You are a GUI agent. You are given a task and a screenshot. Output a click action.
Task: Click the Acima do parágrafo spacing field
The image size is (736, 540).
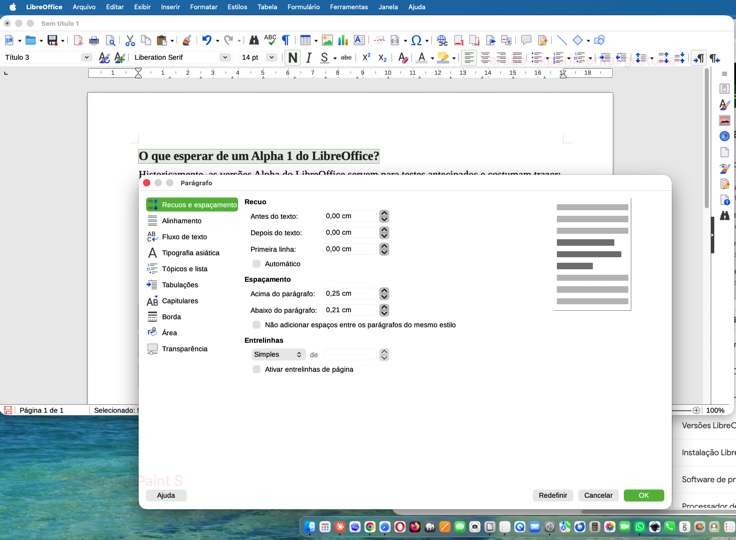tap(351, 293)
